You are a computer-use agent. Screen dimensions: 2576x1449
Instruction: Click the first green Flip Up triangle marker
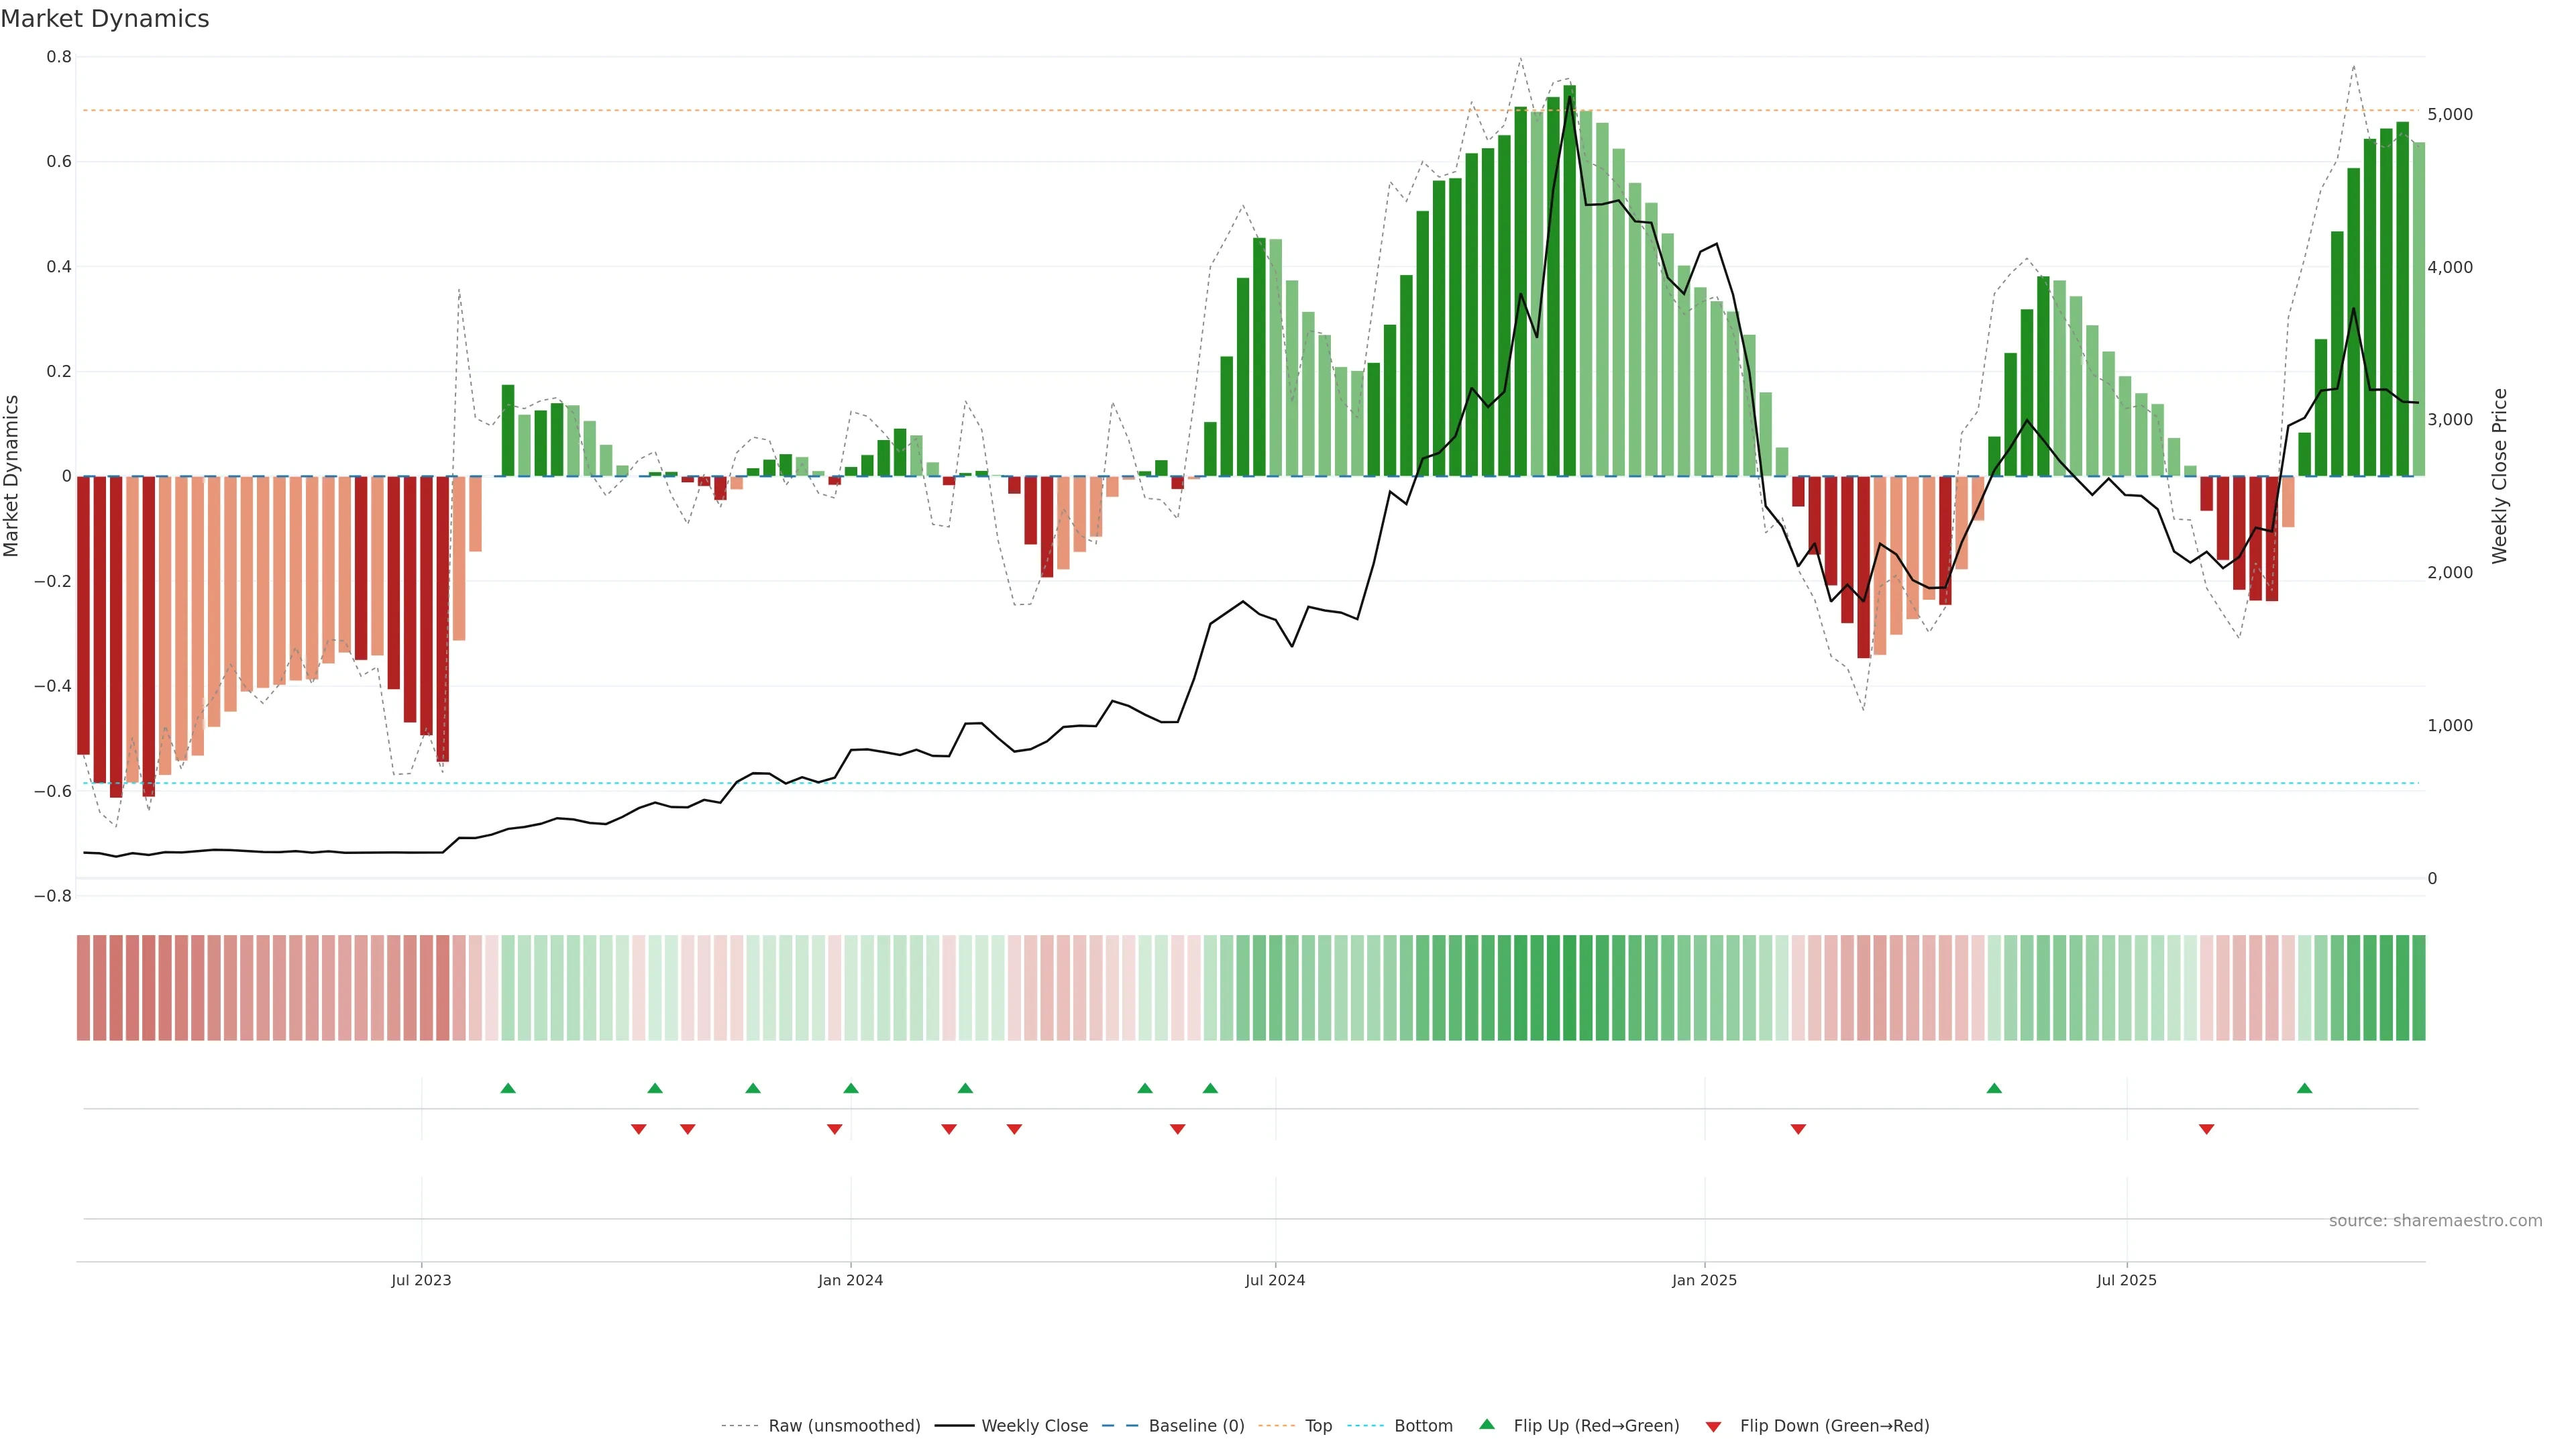pyautogui.click(x=508, y=1088)
